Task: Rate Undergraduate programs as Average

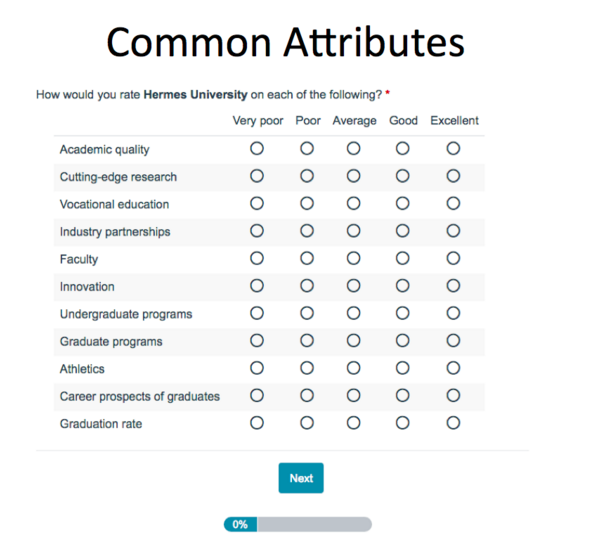Action: click(x=353, y=313)
